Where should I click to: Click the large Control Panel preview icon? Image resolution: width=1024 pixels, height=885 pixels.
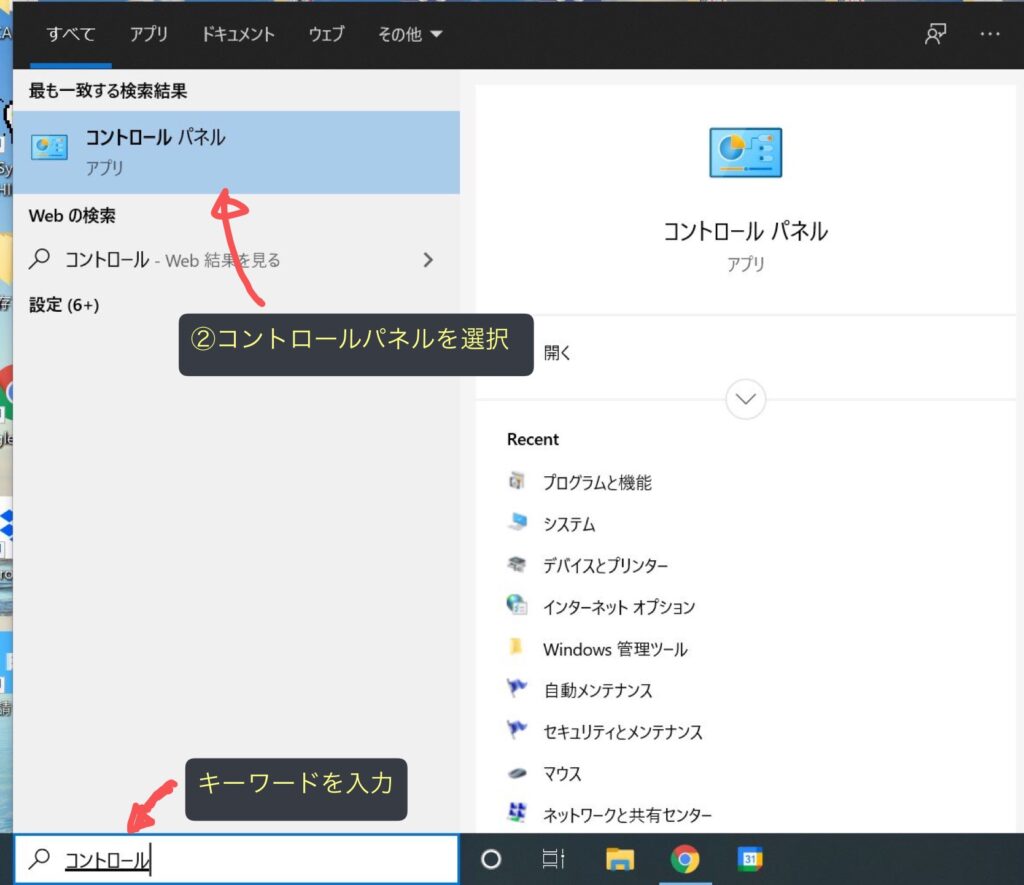click(x=745, y=153)
